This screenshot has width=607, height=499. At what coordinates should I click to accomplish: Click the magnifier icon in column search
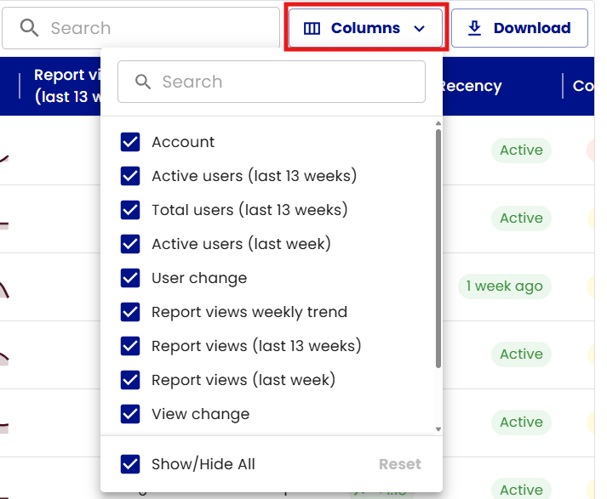click(144, 82)
